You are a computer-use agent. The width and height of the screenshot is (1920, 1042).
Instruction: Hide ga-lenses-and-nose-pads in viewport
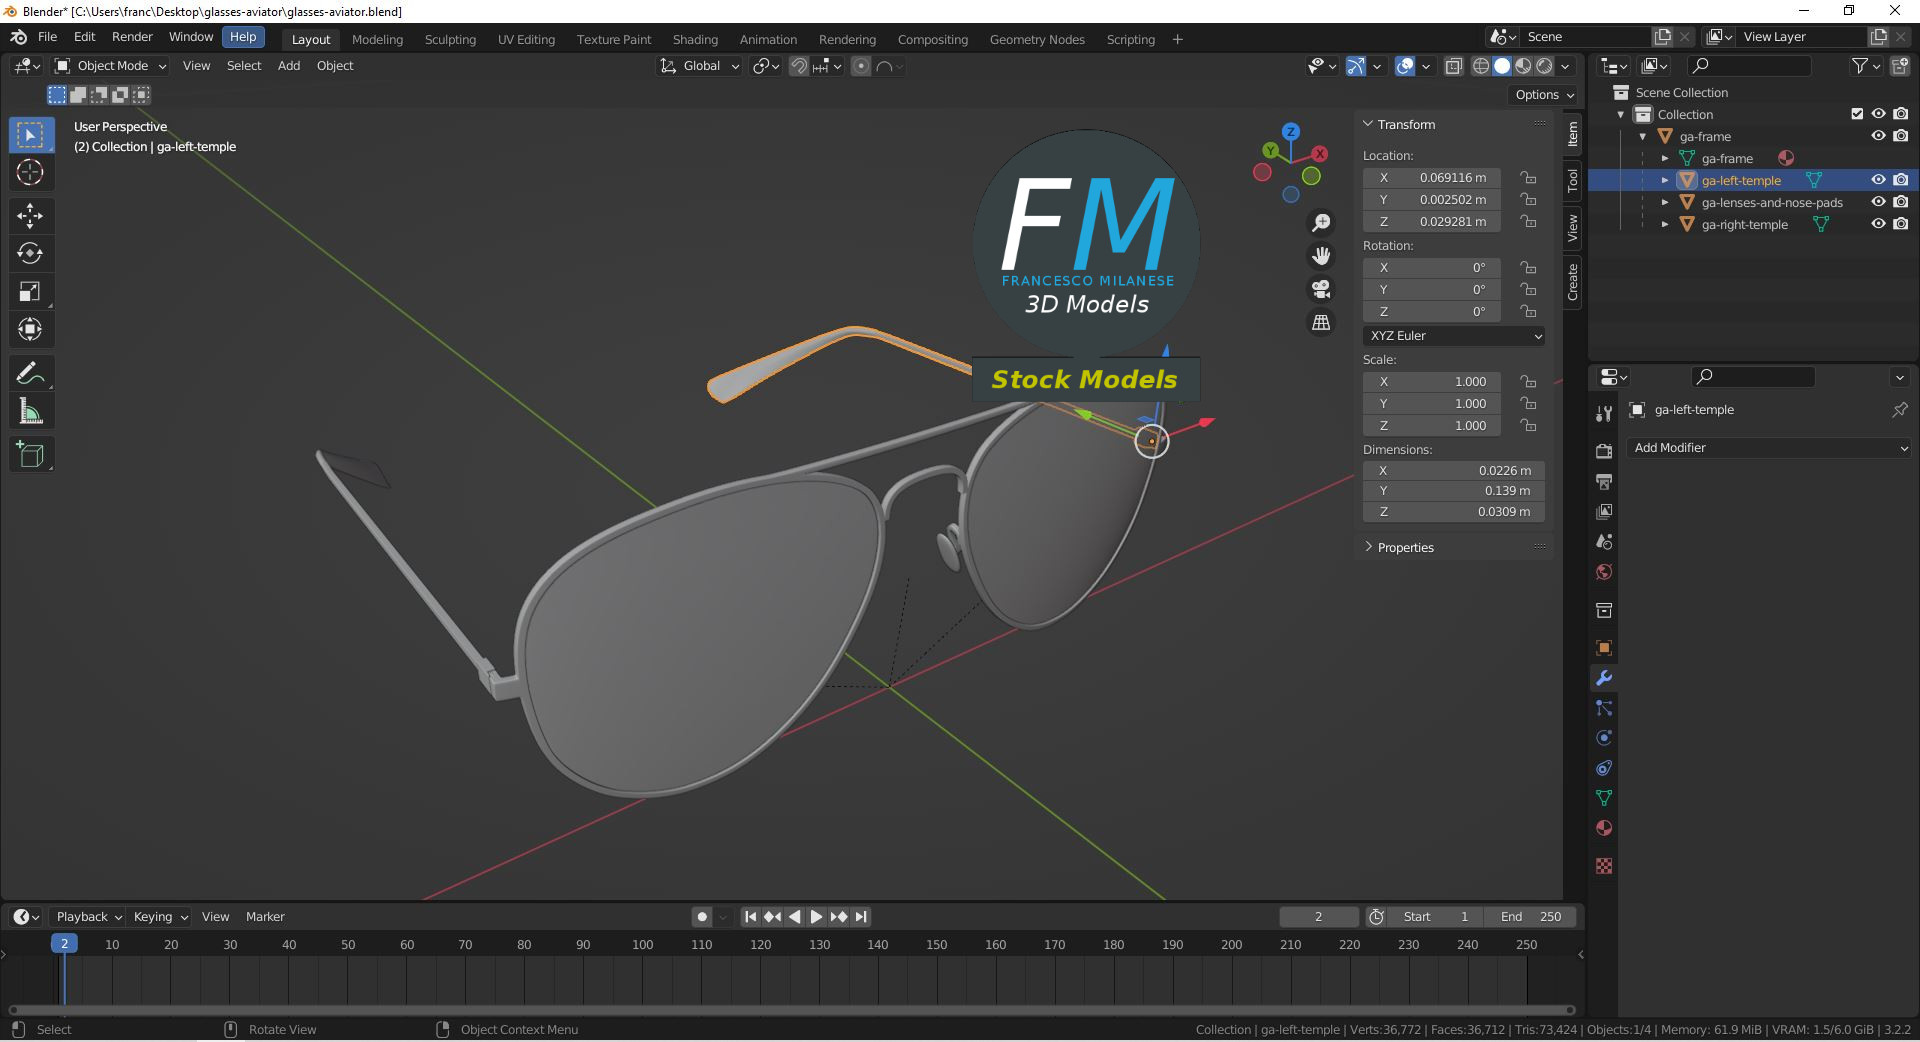click(1878, 202)
